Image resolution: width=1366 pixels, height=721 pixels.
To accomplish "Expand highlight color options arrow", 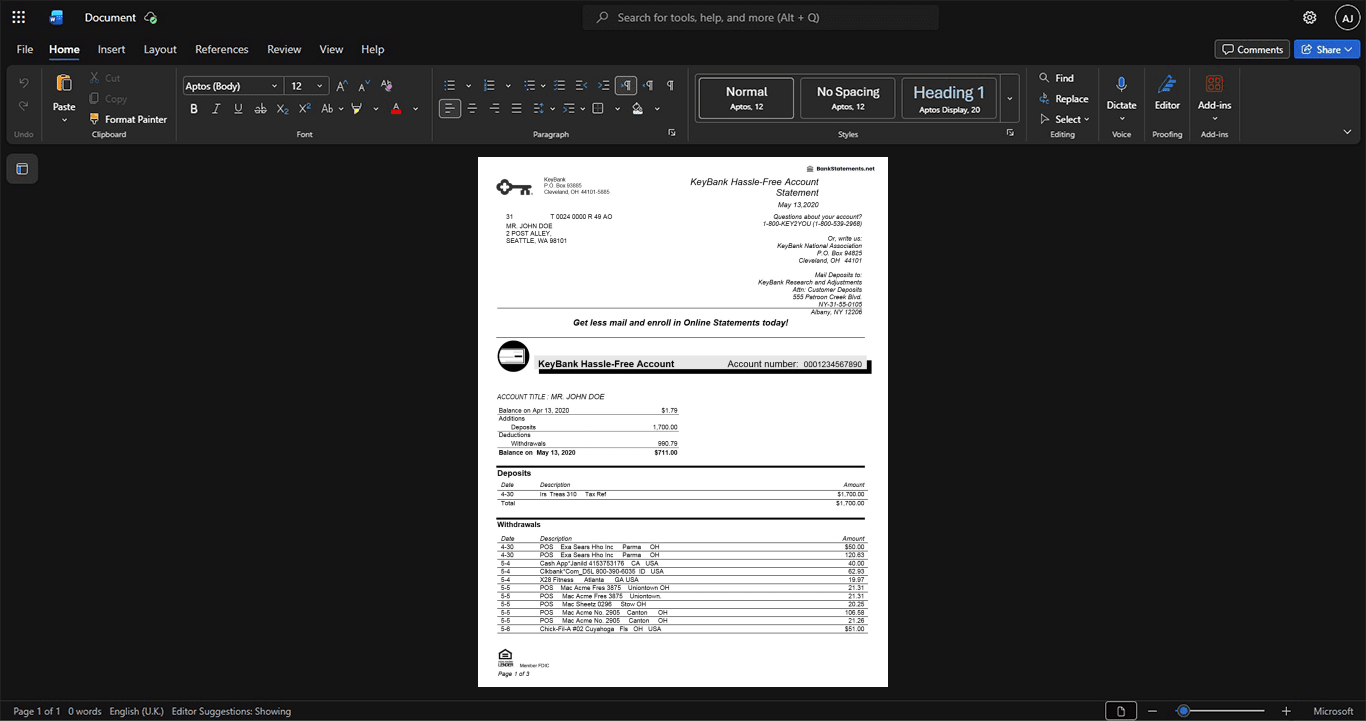I will [375, 109].
